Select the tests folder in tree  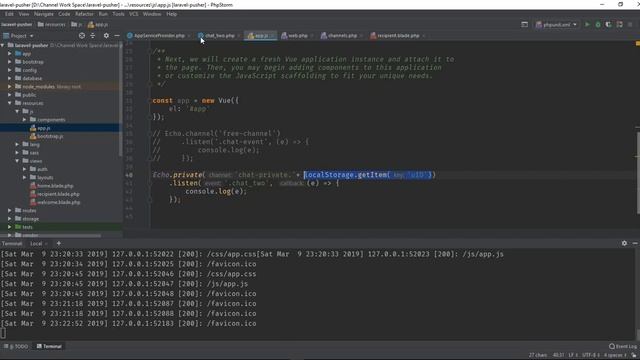pyautogui.click(x=27, y=227)
